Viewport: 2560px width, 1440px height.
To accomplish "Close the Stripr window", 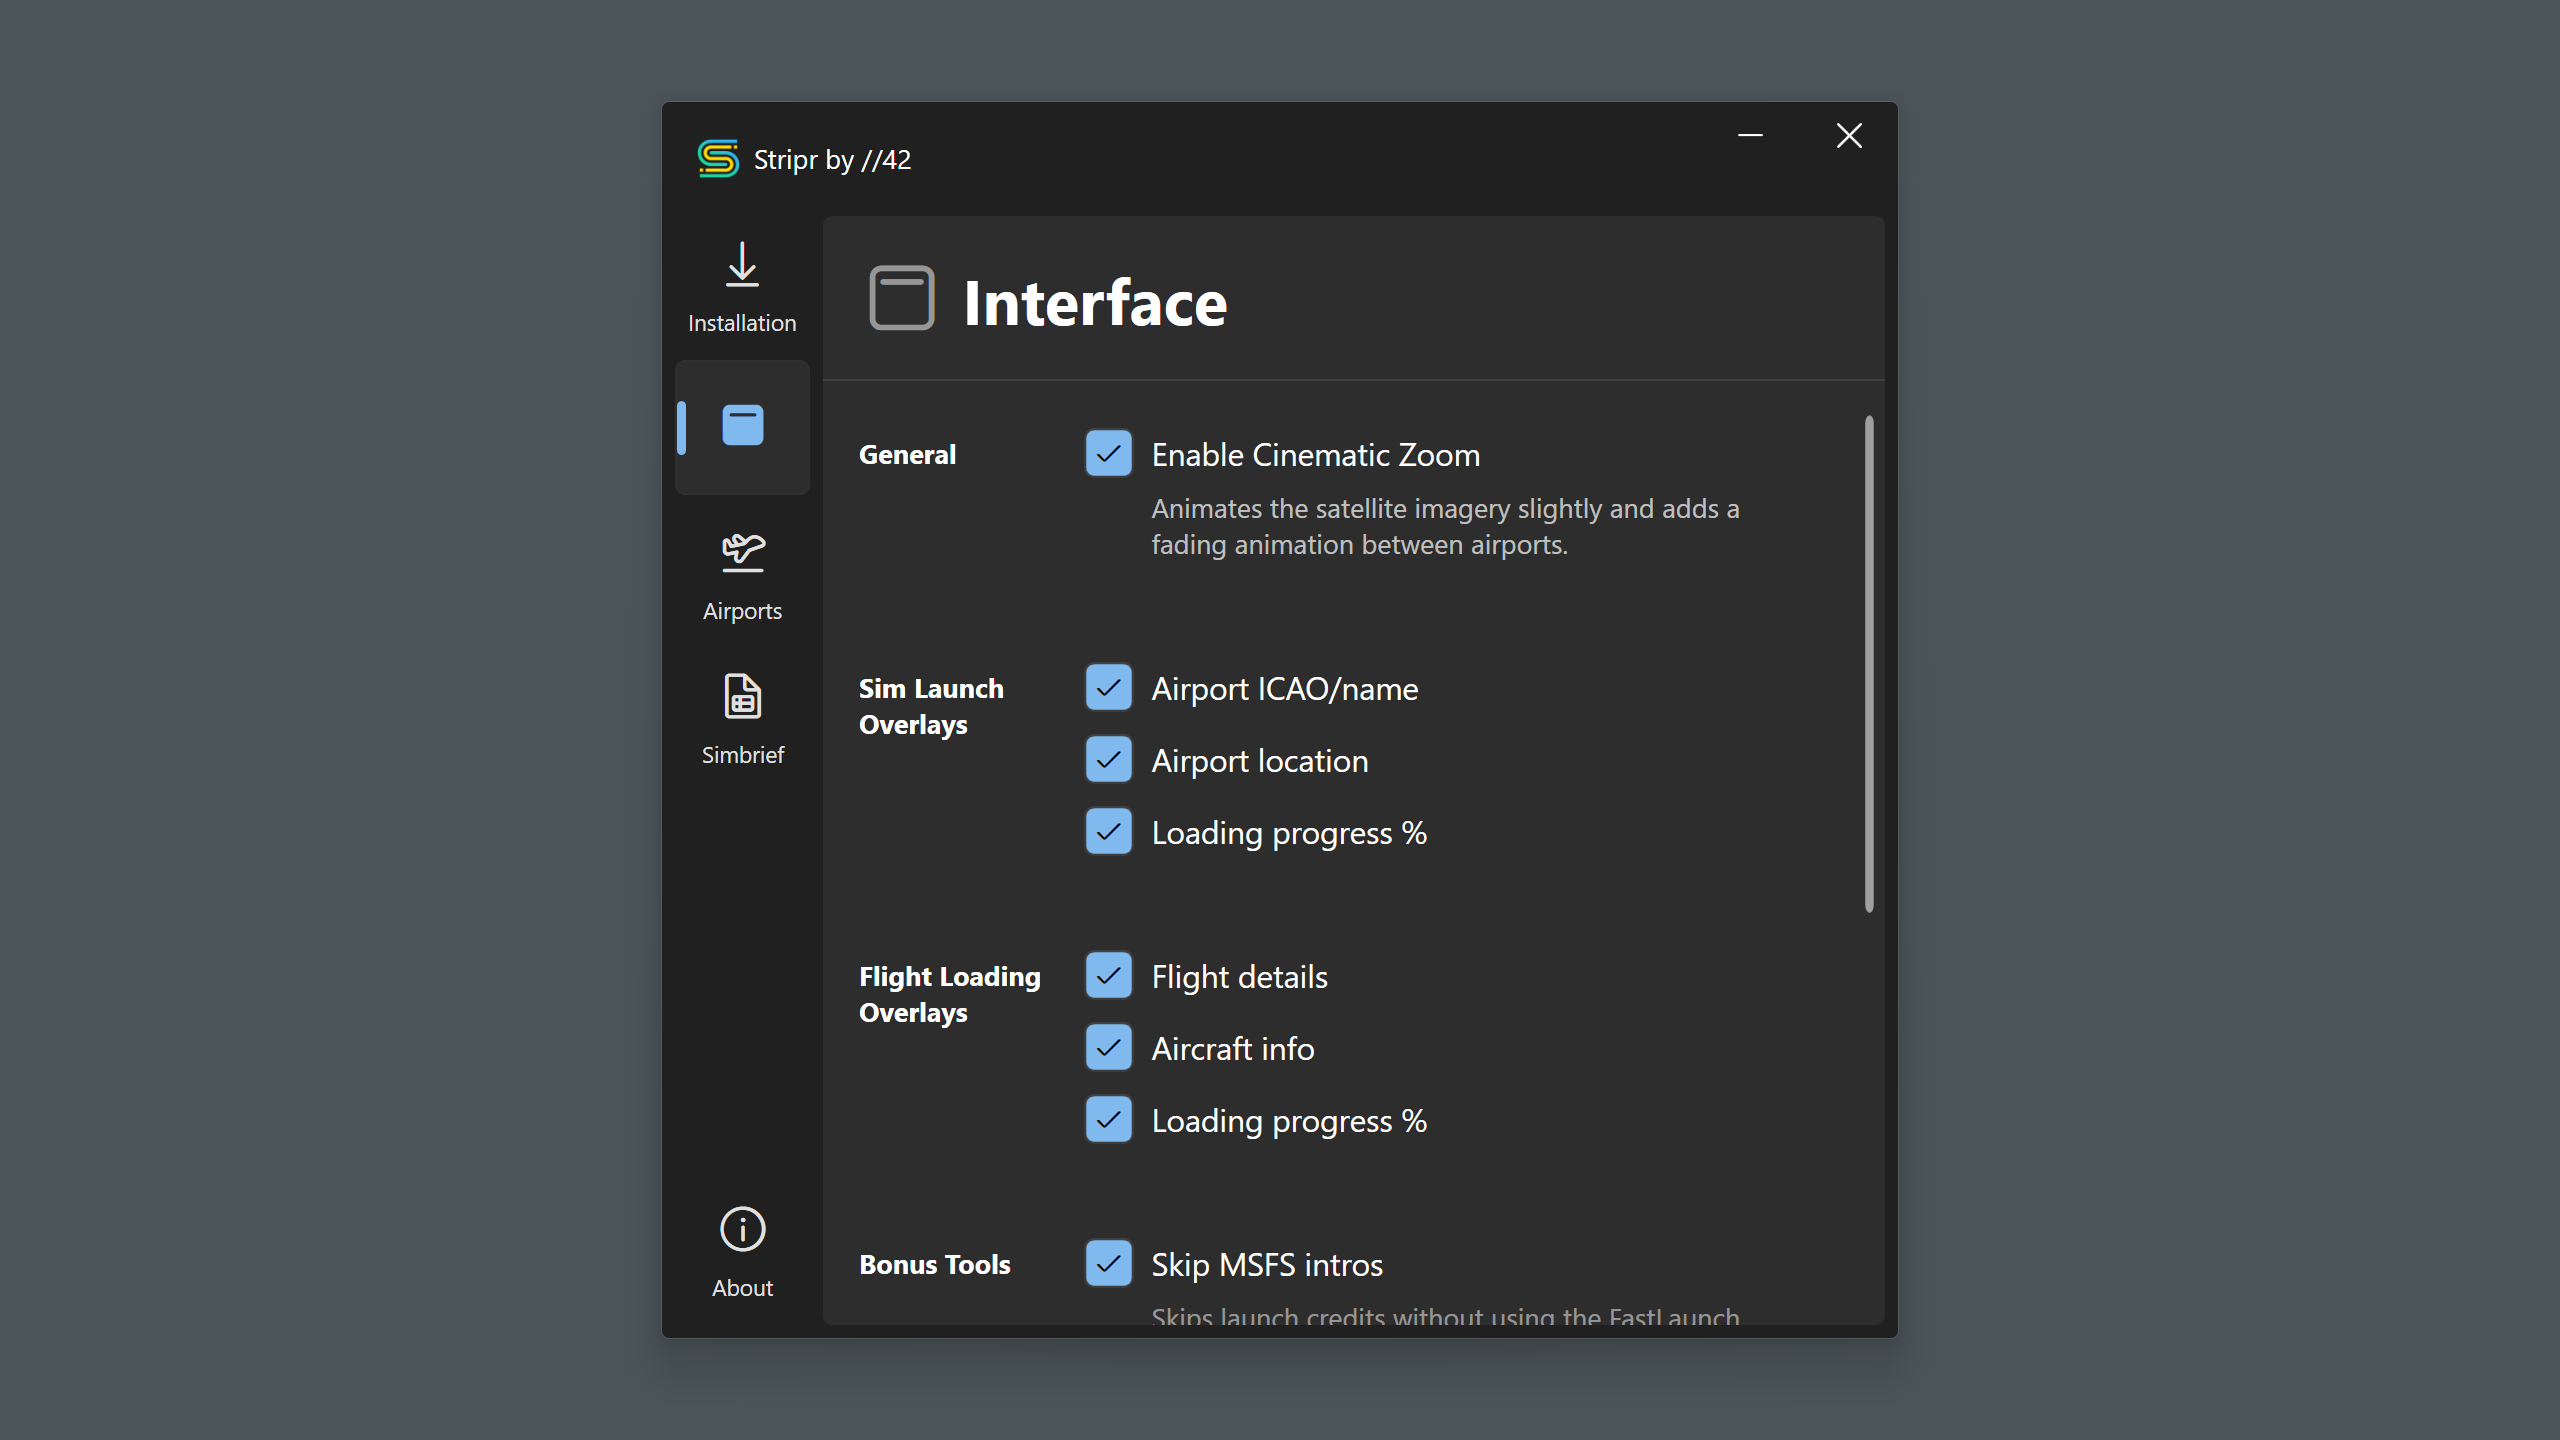I will click(x=1849, y=136).
